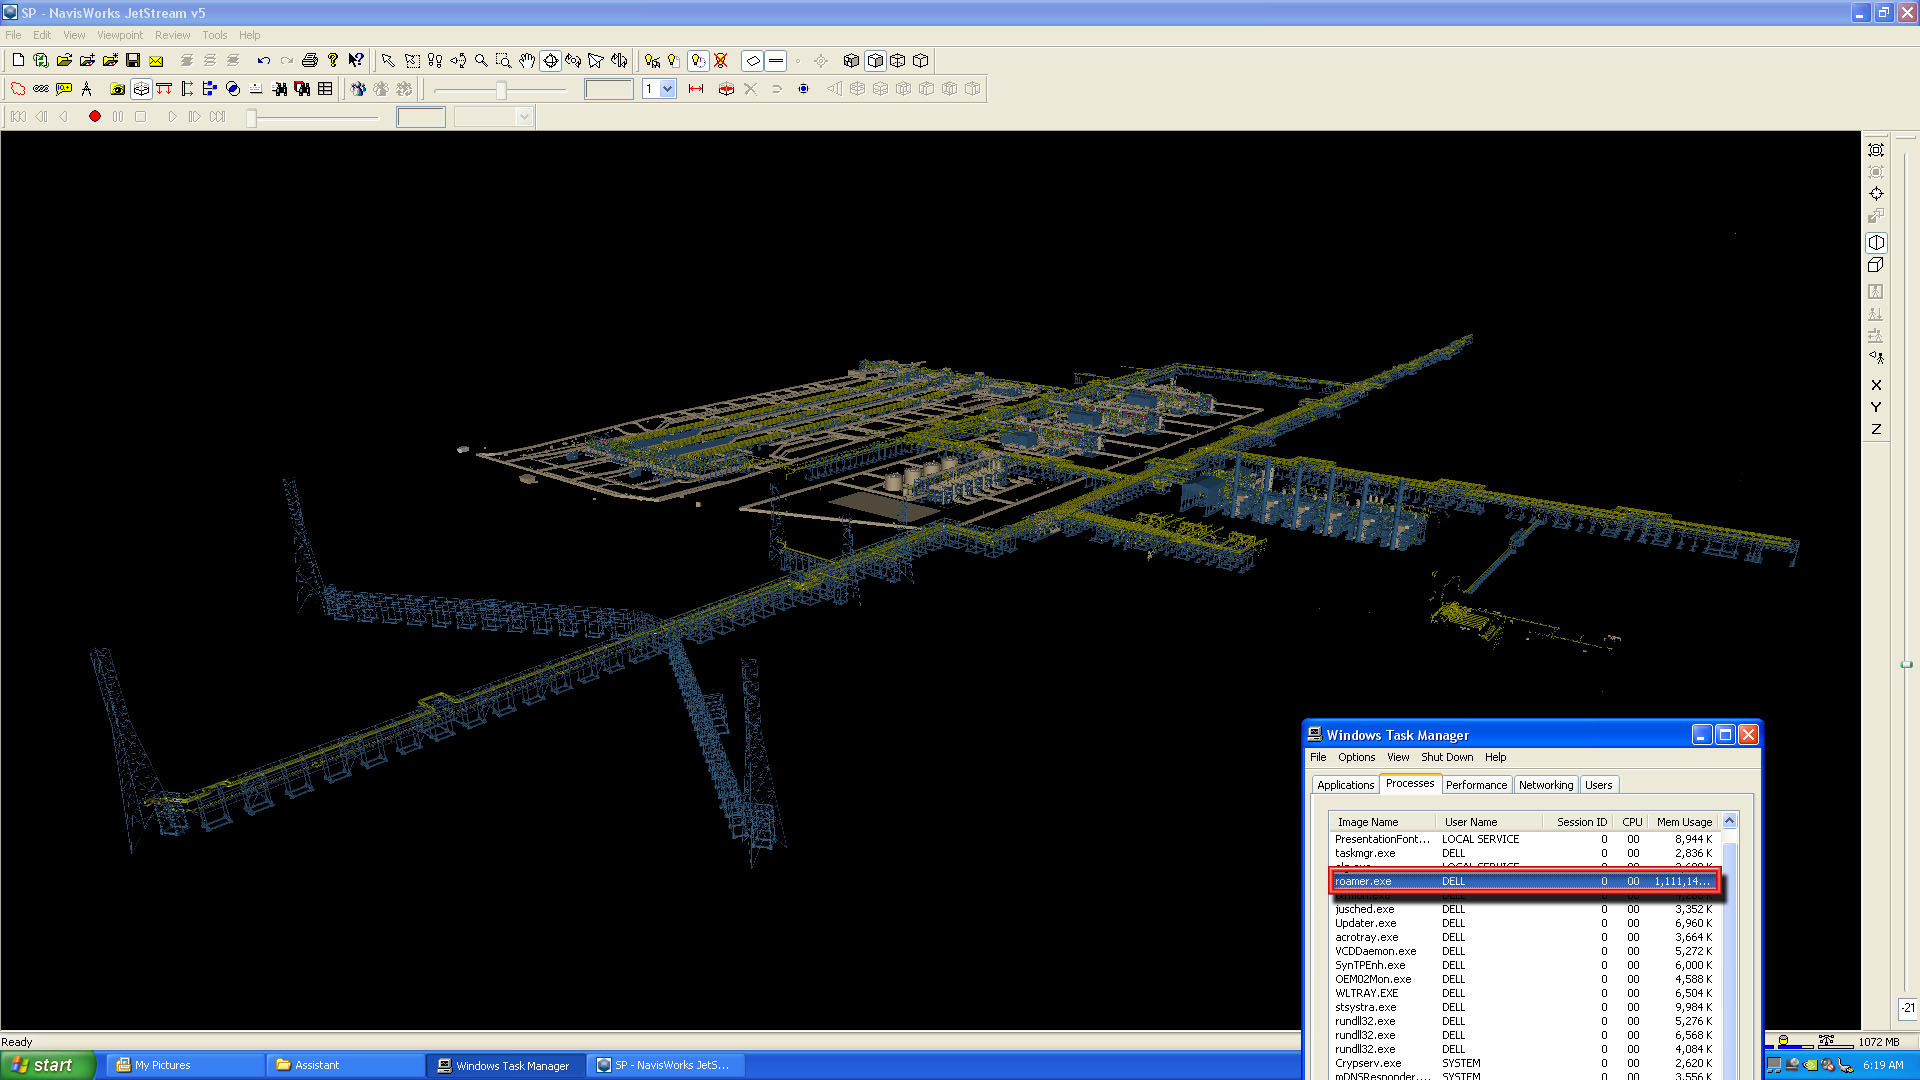The image size is (1920, 1080).
Task: Click the red record button
Action: tap(95, 117)
